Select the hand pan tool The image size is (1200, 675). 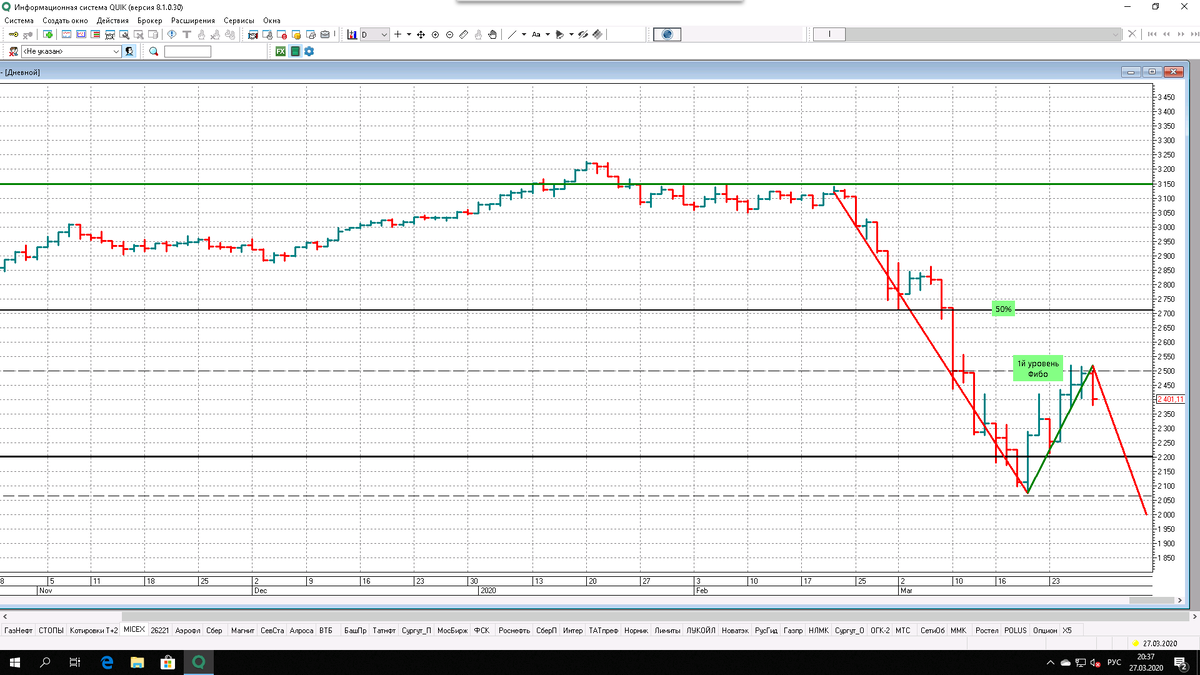pyautogui.click(x=492, y=35)
